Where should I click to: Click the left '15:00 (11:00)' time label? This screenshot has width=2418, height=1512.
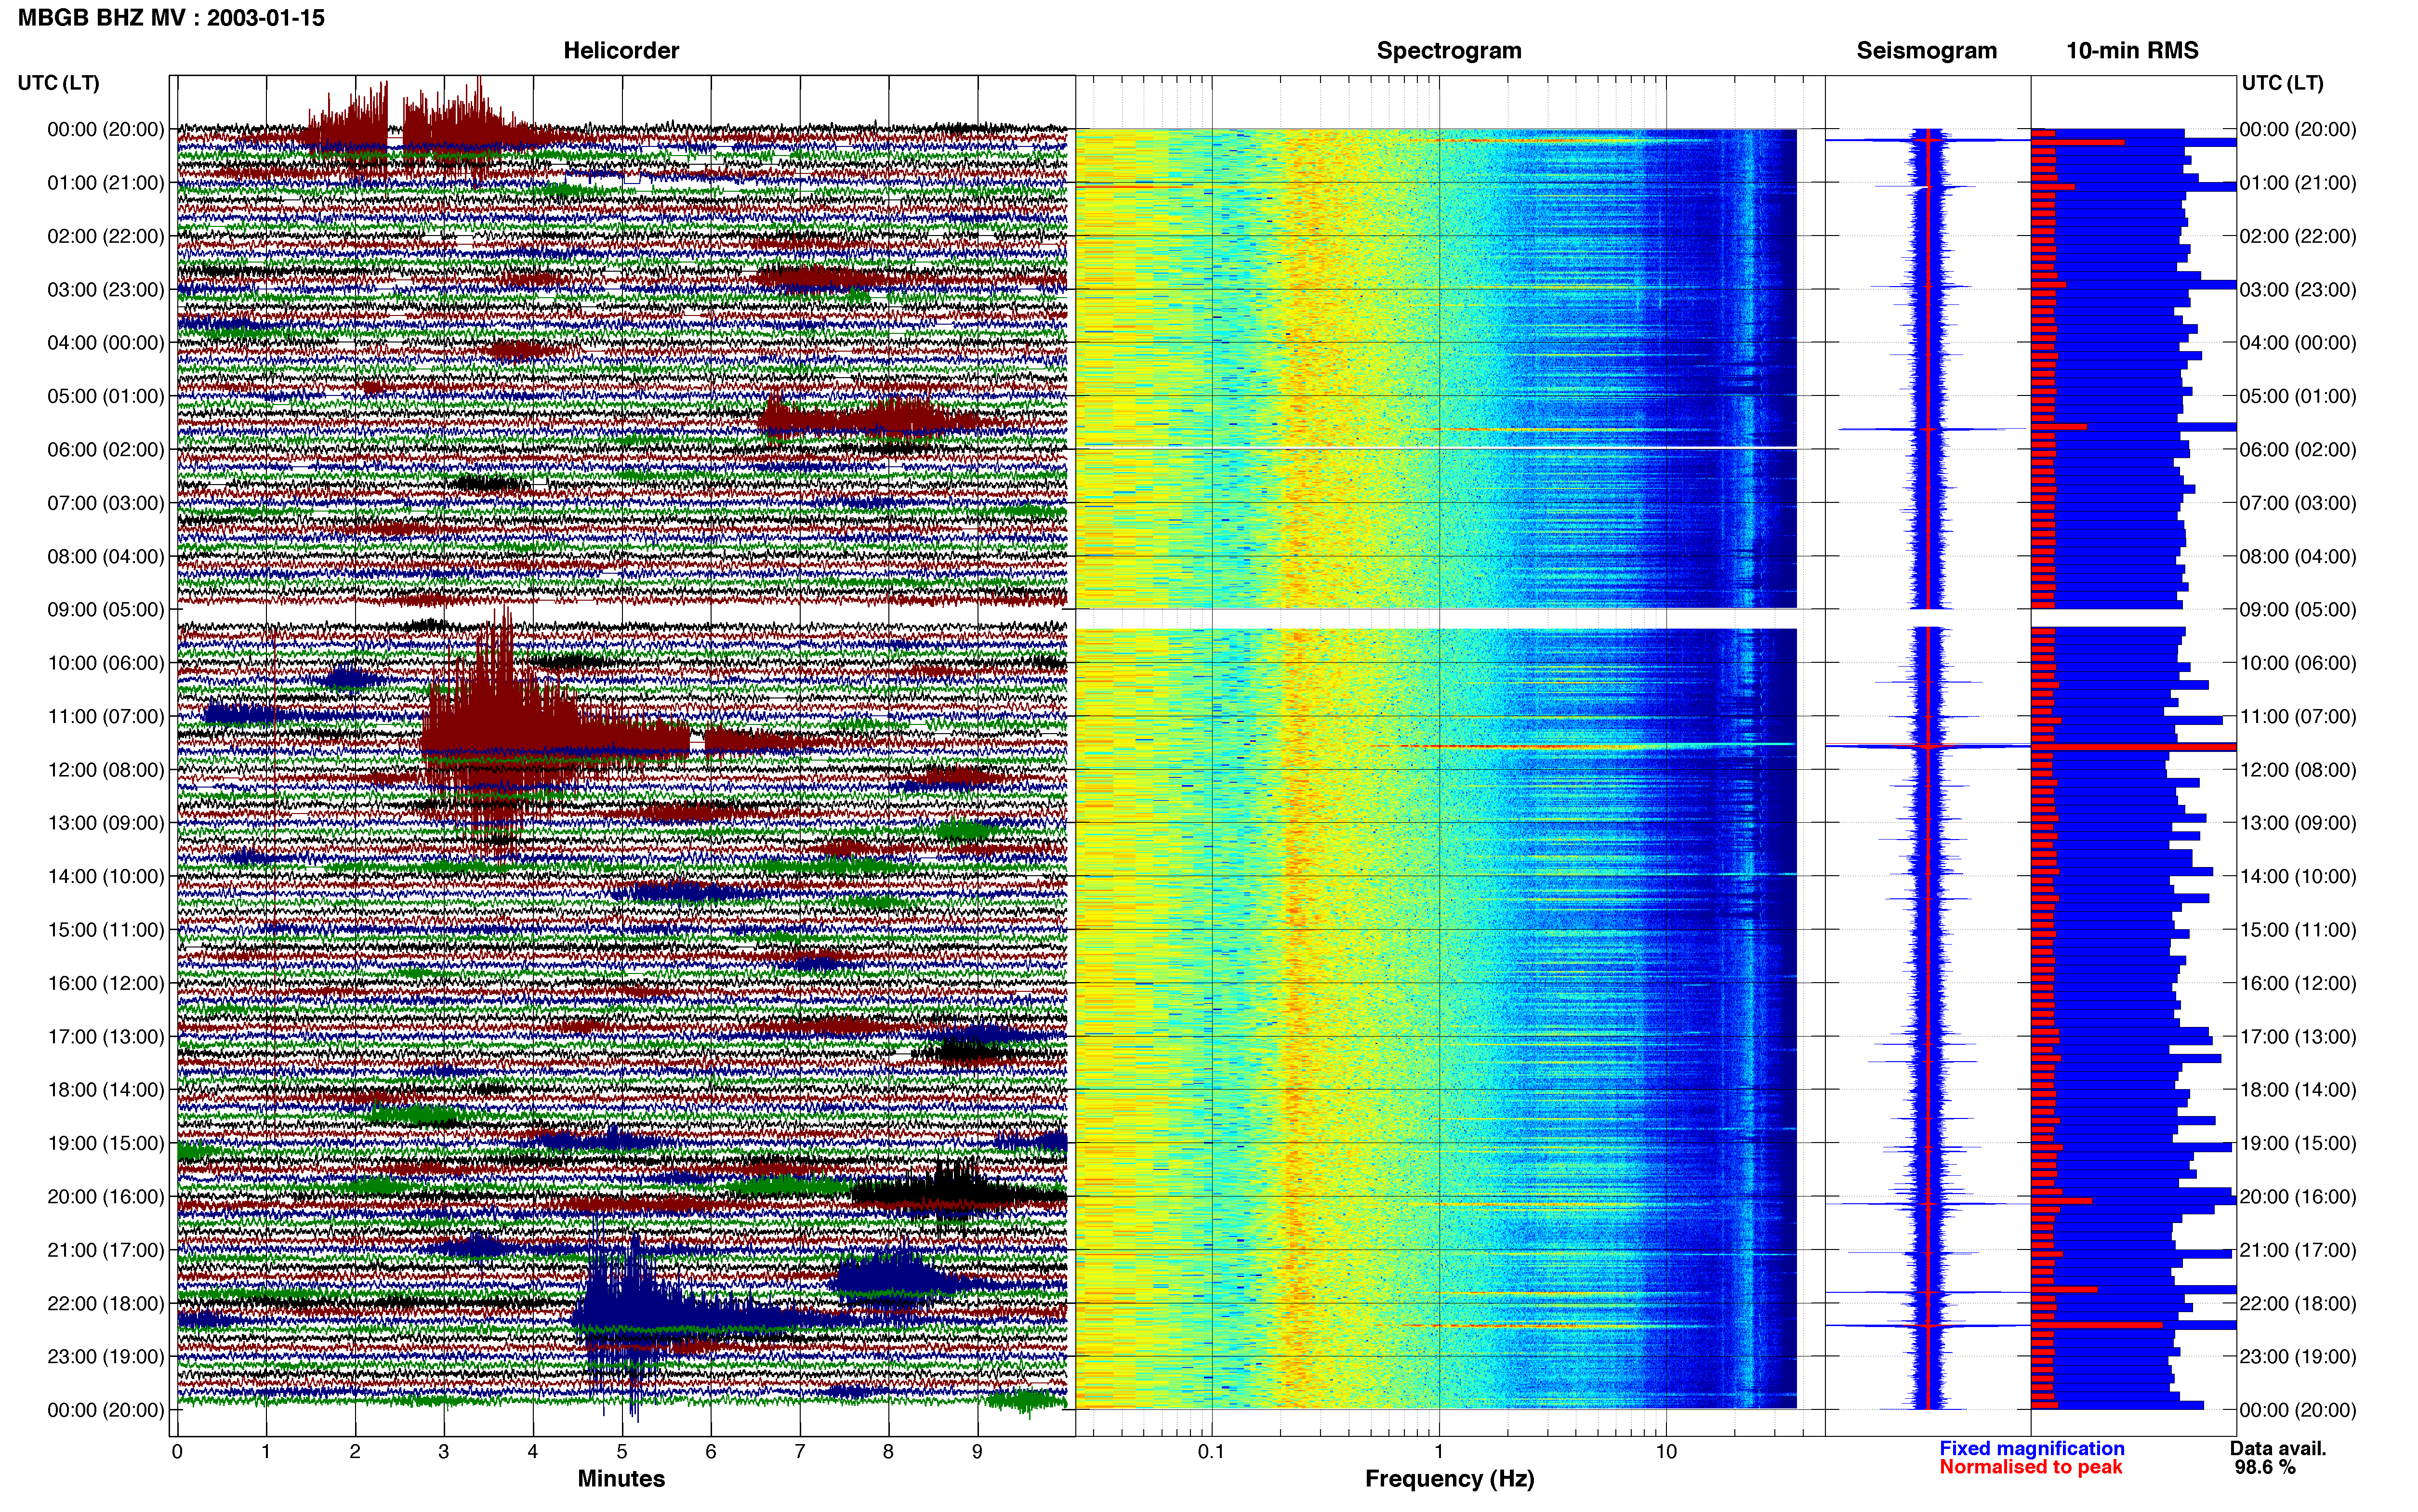point(106,929)
